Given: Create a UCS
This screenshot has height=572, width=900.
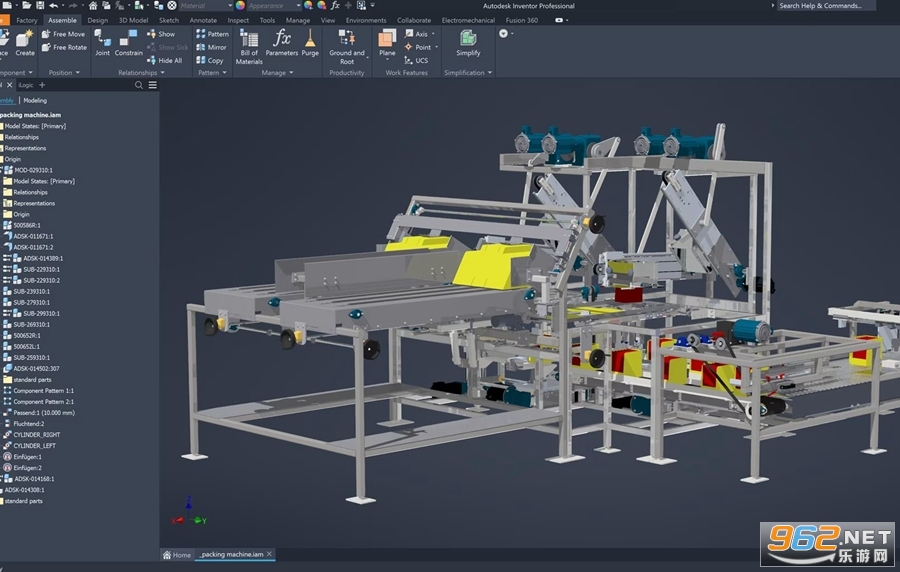Looking at the screenshot, I should coord(416,60).
